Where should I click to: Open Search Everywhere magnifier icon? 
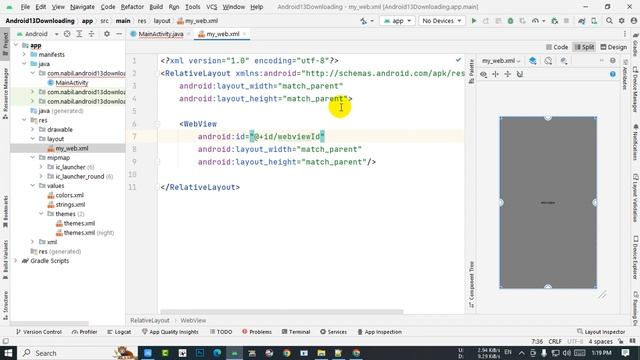click(609, 21)
